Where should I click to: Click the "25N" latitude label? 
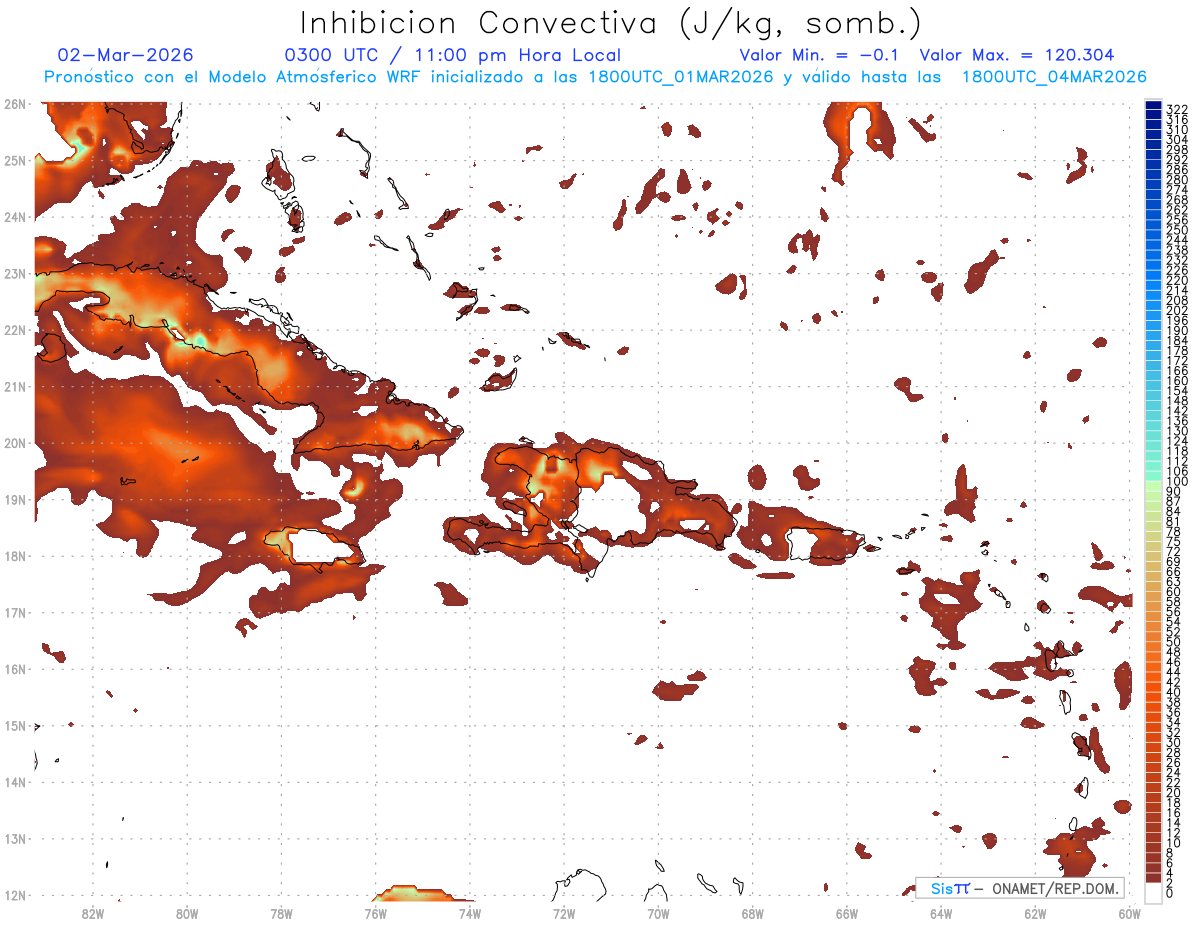click(14, 161)
